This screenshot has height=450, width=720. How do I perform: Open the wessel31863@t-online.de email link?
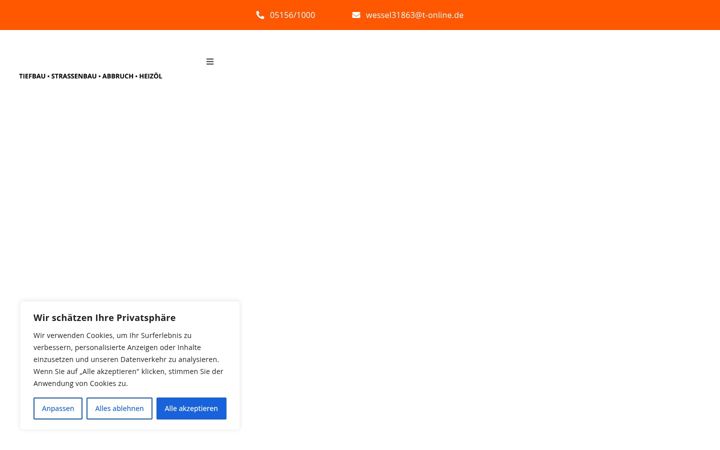(x=414, y=15)
